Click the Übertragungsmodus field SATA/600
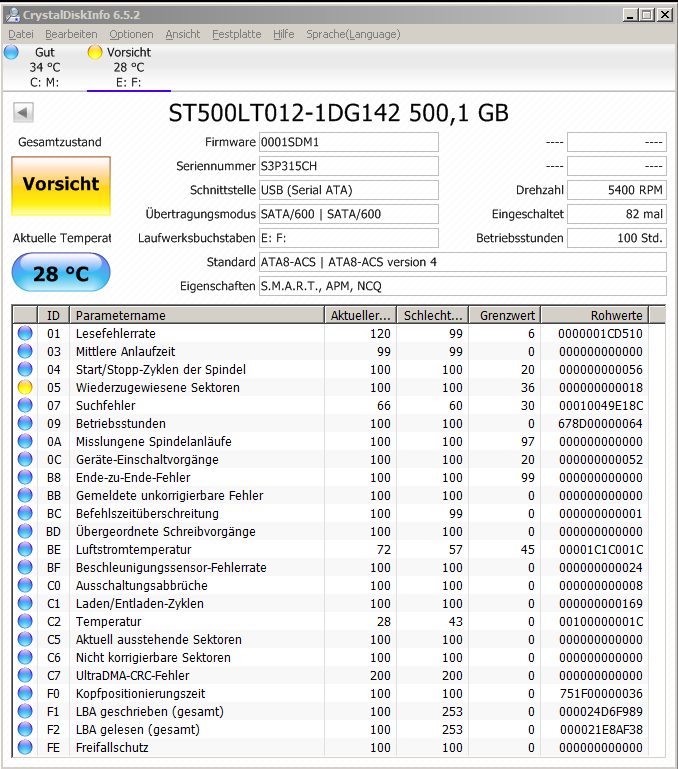Image resolution: width=678 pixels, height=769 pixels. tap(348, 214)
